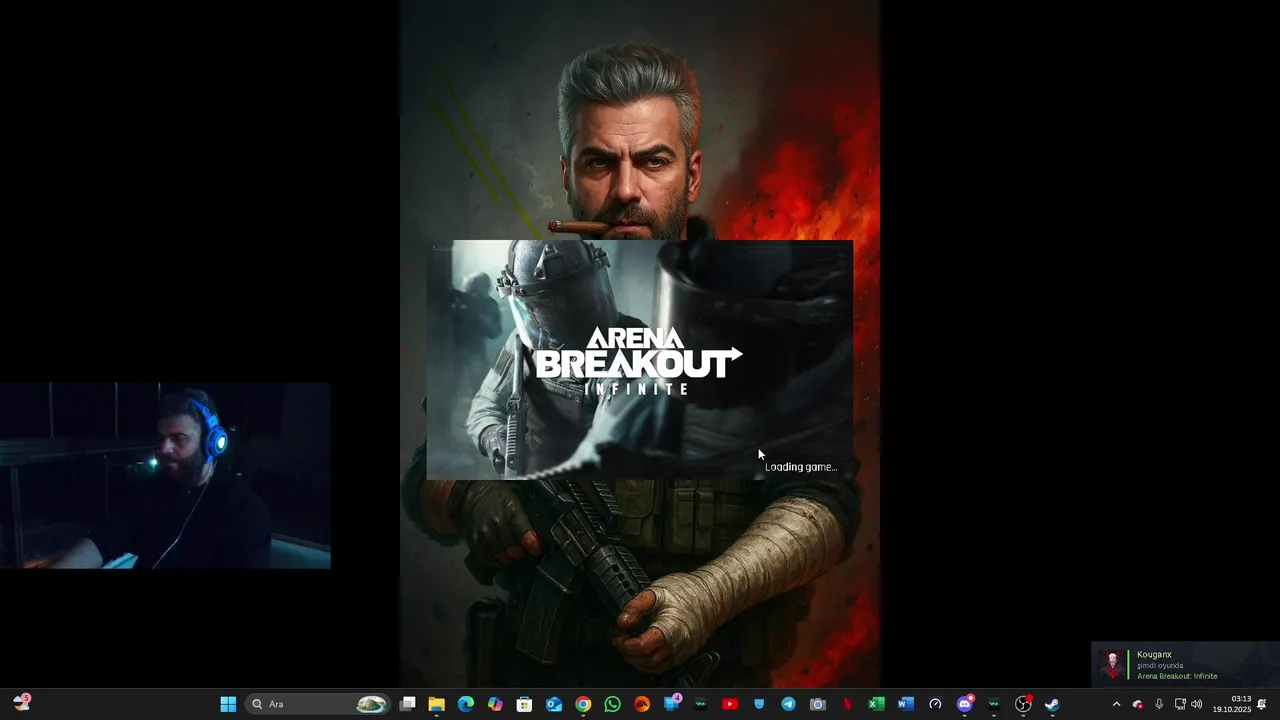Open the Windows Start menu
The image size is (1280, 720).
[x=228, y=704]
